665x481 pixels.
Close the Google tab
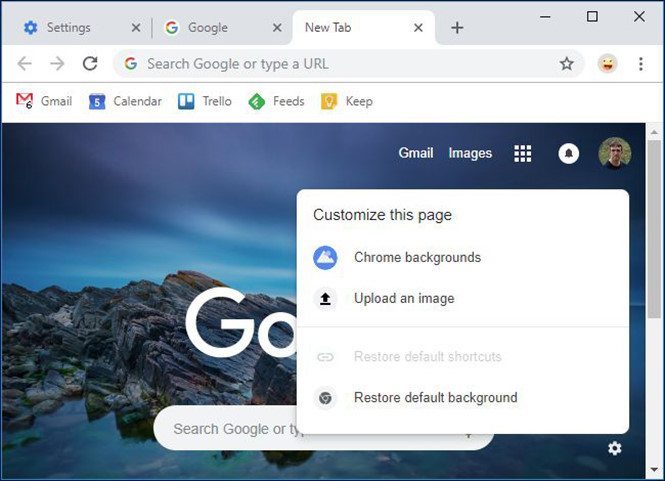277,28
